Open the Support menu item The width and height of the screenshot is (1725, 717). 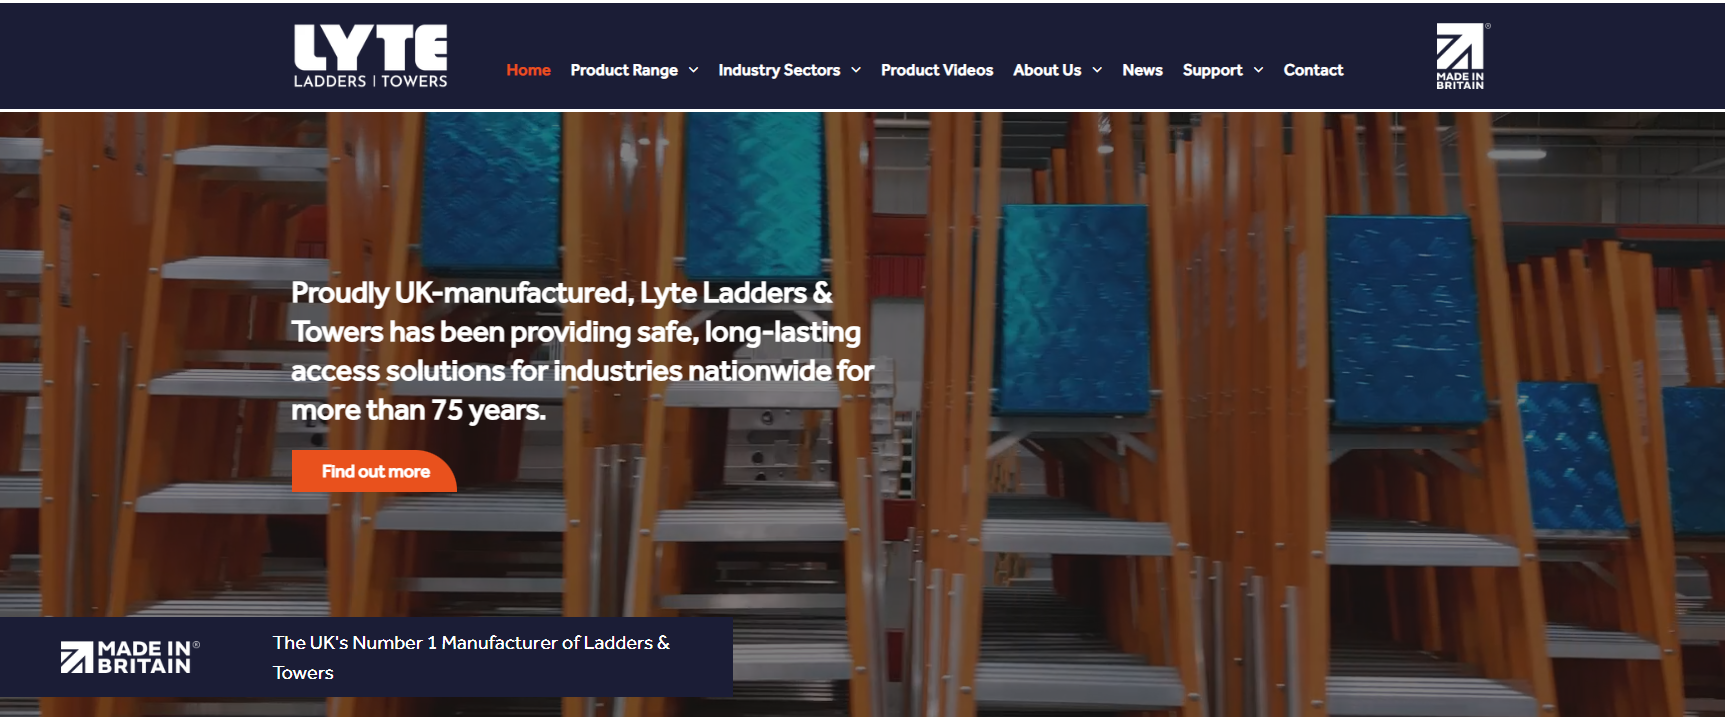coord(1212,70)
